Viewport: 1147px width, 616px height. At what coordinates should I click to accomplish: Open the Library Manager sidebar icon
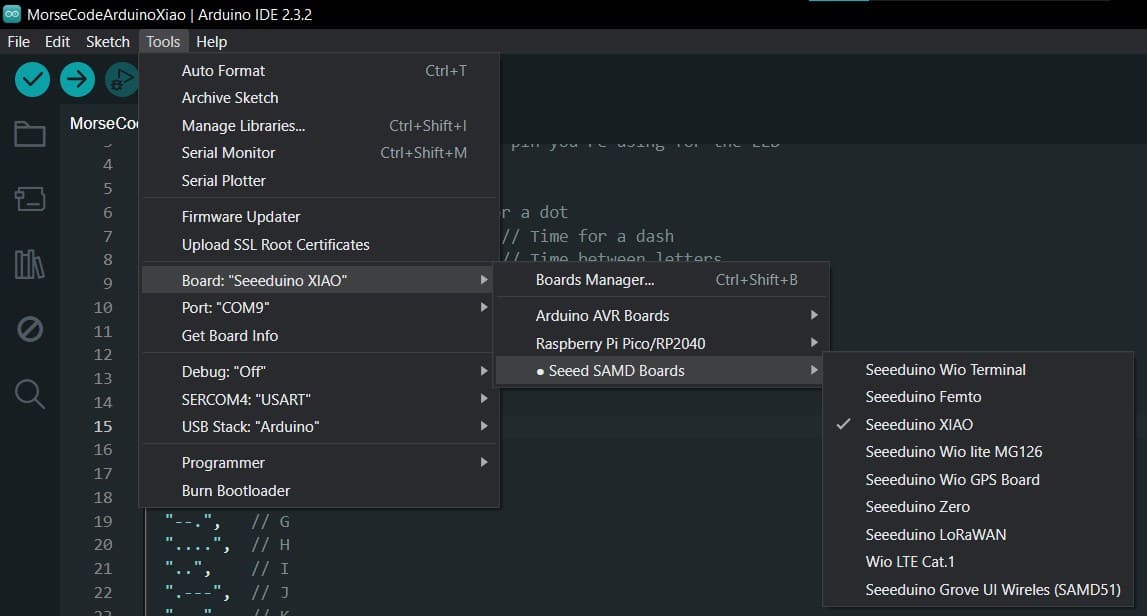[30, 264]
